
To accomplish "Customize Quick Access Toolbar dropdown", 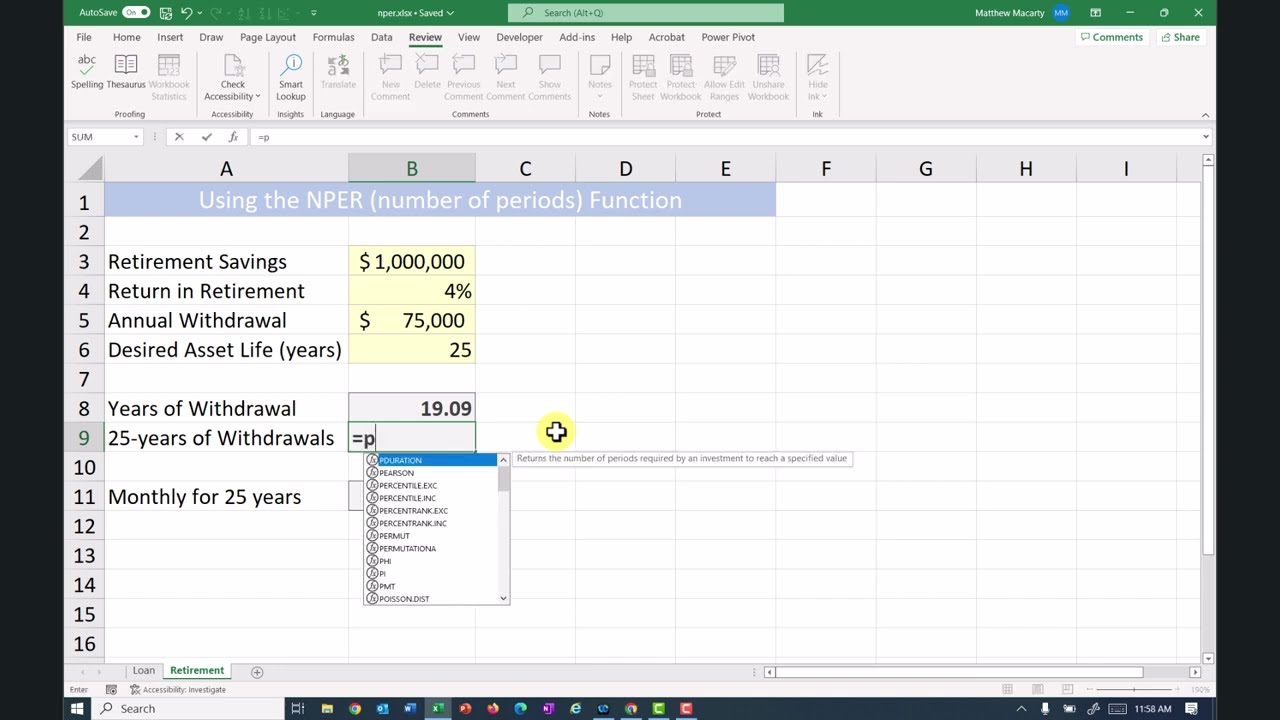I will click(314, 13).
